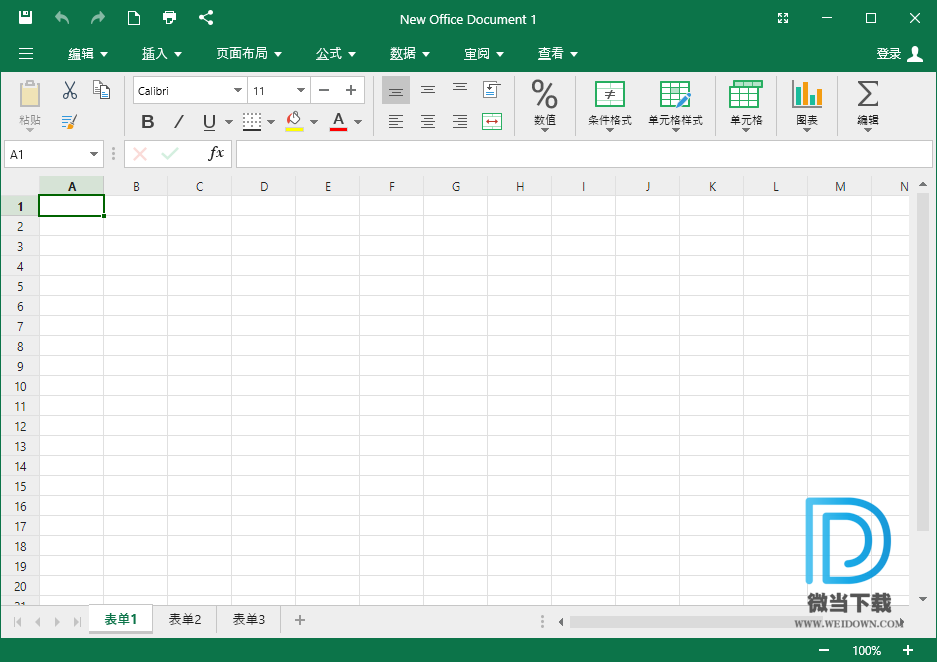
Task: Toggle wrap text icon
Action: click(492, 90)
